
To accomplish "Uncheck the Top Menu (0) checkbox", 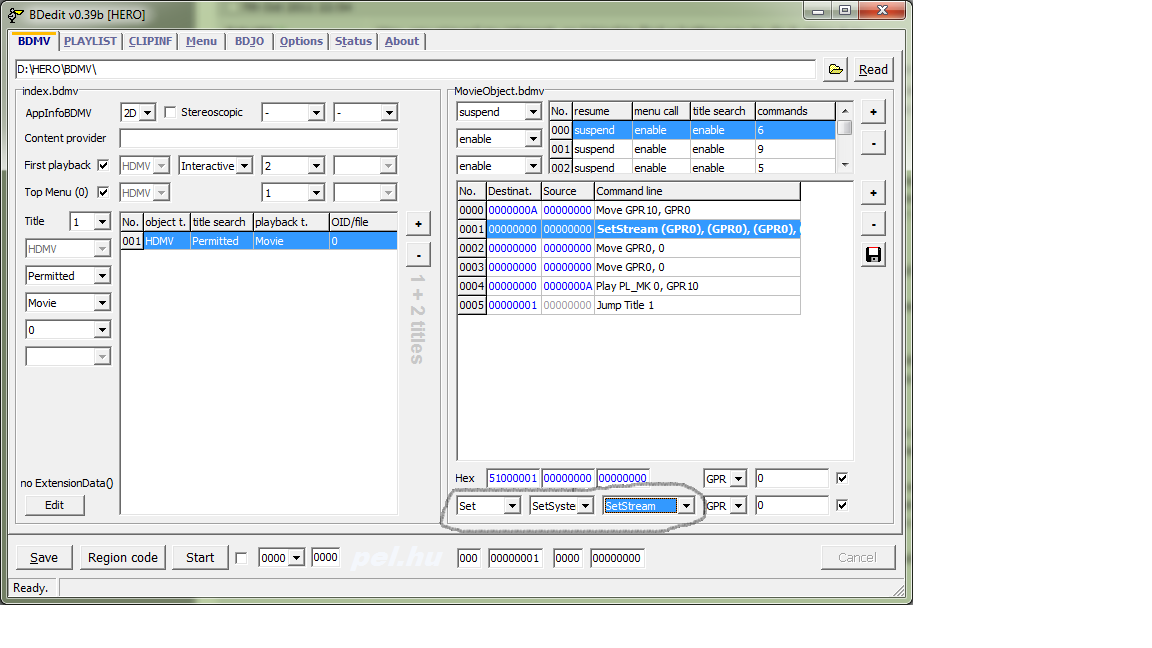I will [x=103, y=192].
